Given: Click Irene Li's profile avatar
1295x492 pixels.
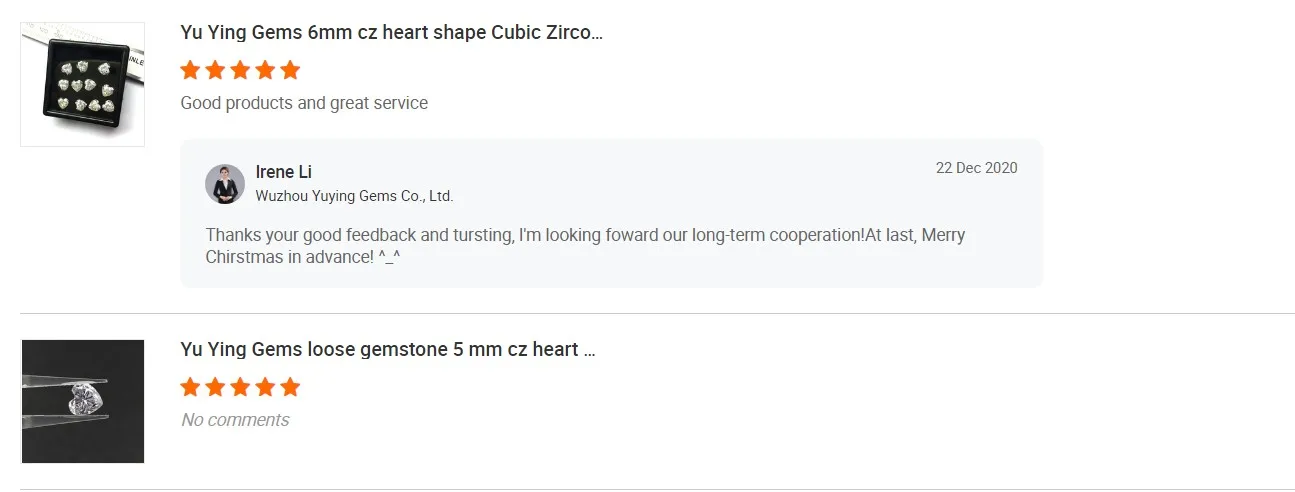Looking at the screenshot, I should pos(225,184).
